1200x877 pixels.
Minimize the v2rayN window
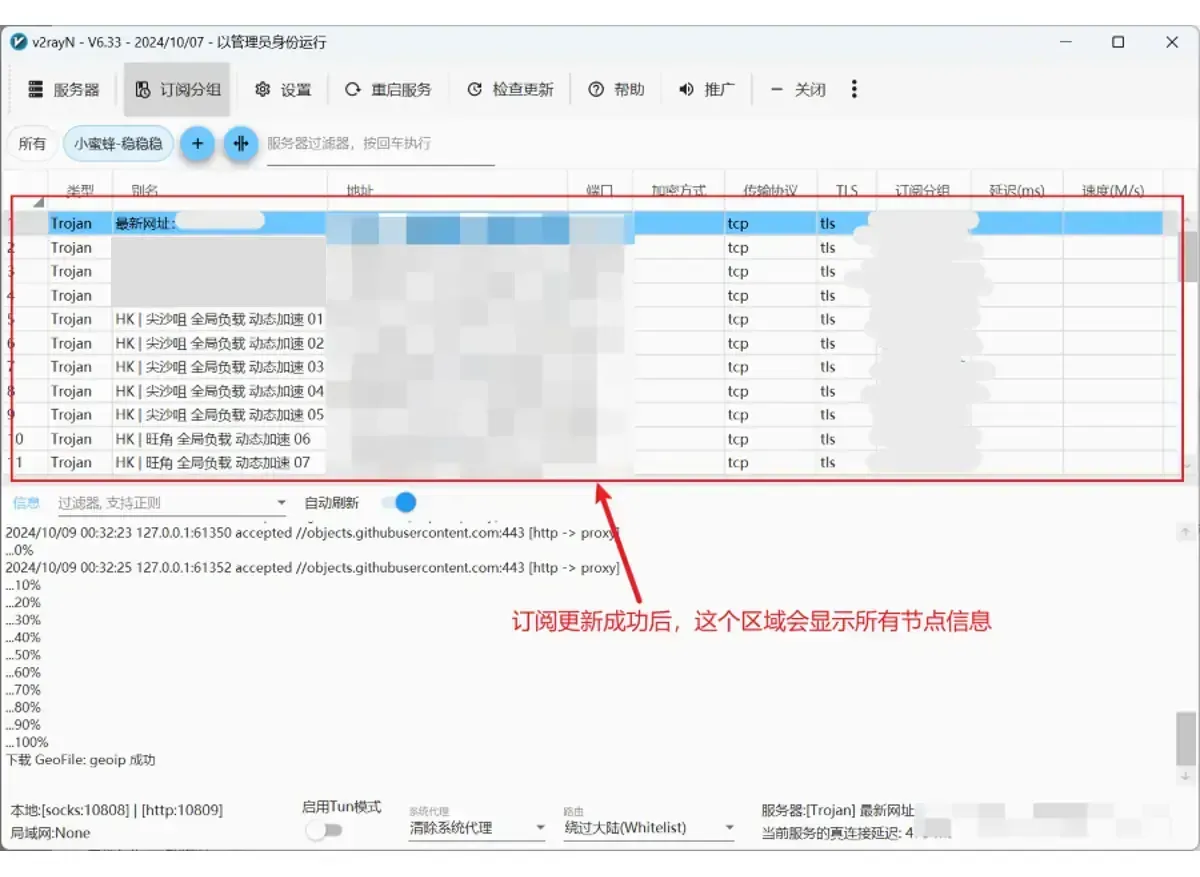(x=1065, y=42)
